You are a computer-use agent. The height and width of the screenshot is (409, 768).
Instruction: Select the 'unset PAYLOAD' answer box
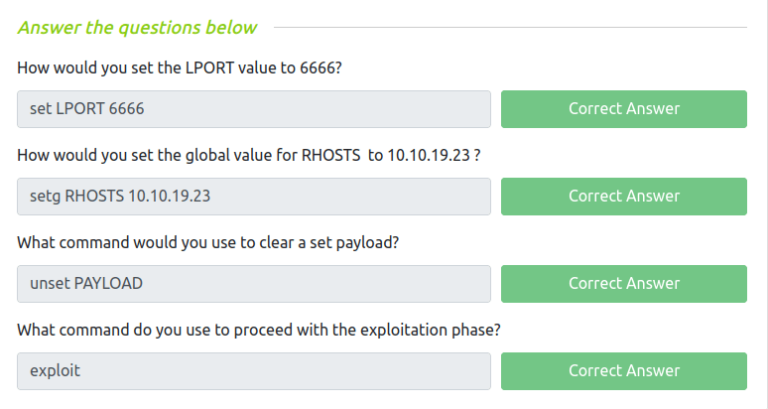254,284
